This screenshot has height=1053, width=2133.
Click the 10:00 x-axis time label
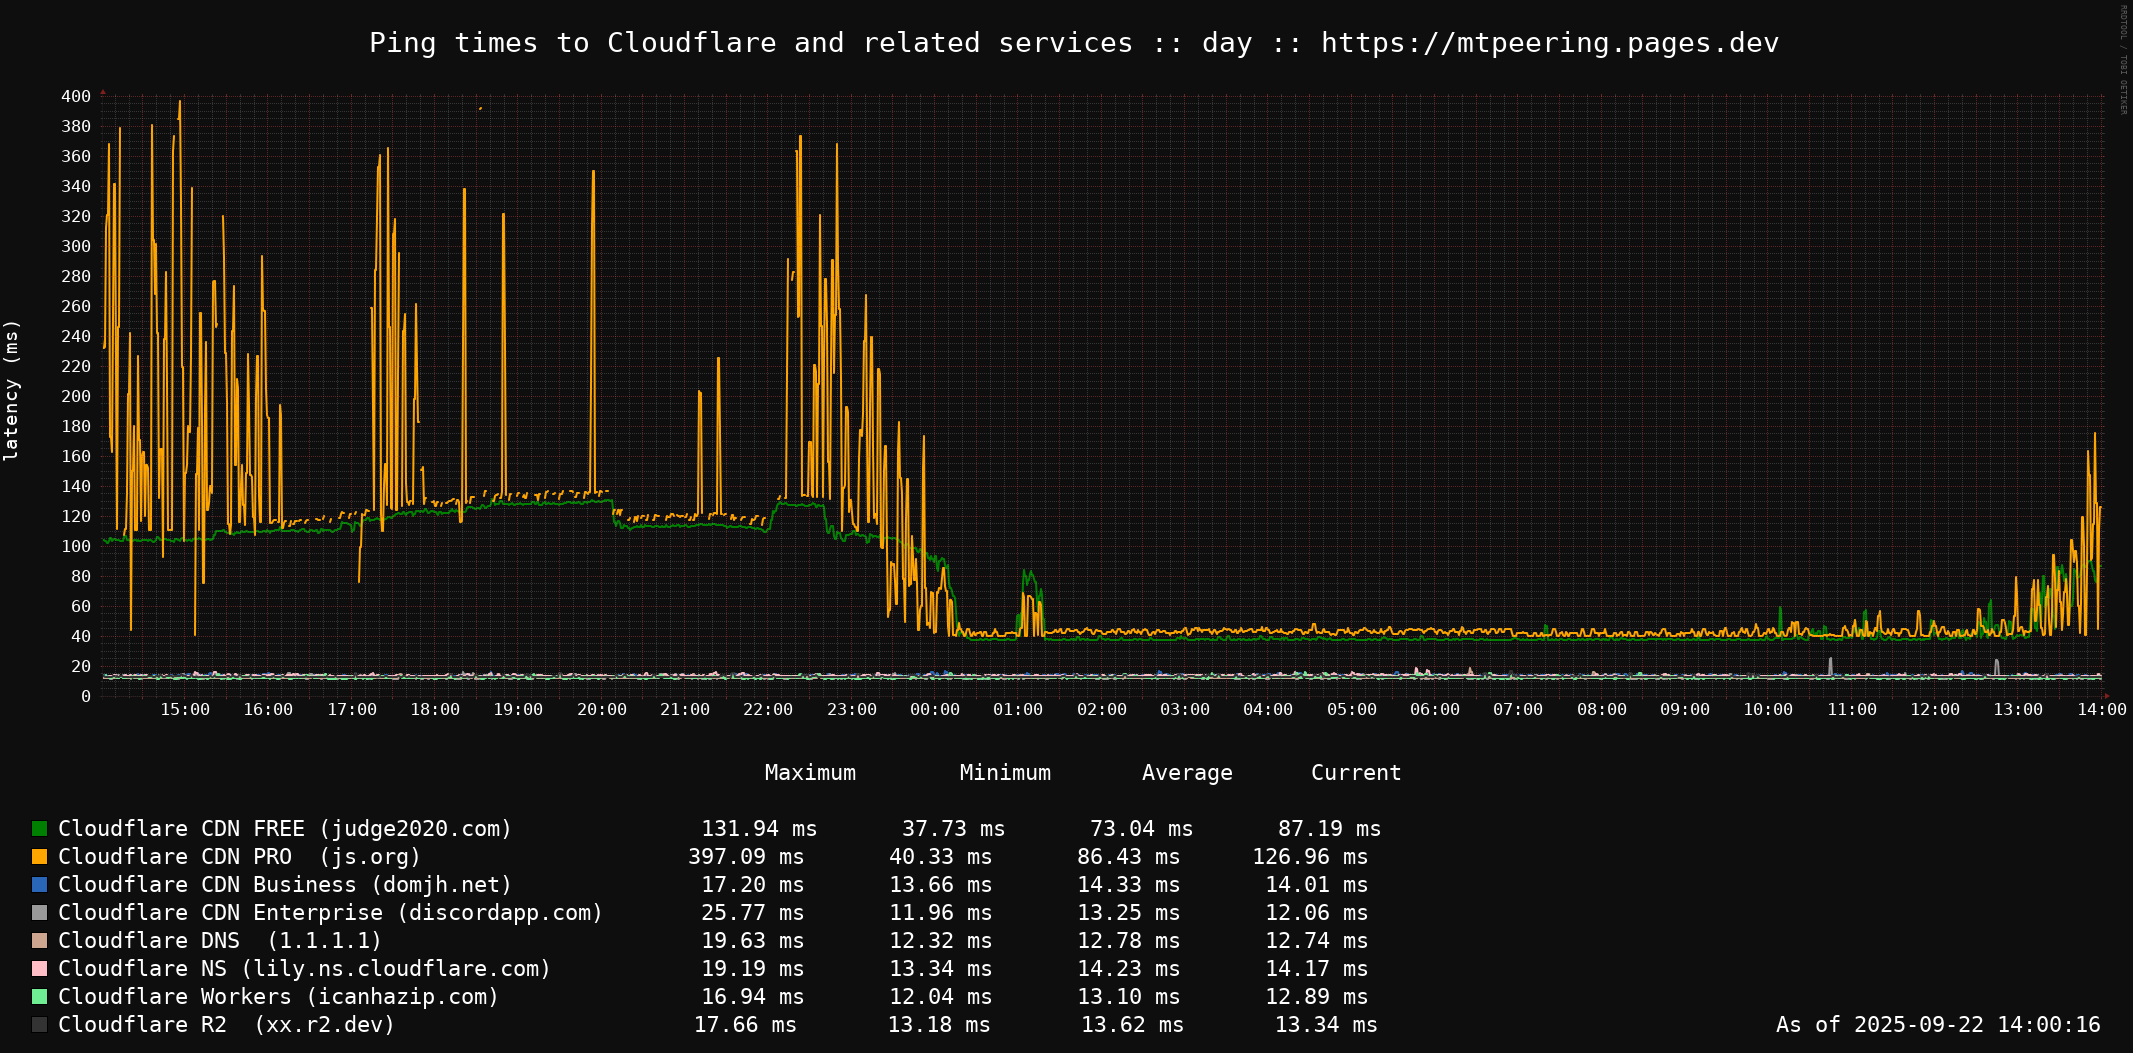1768,710
